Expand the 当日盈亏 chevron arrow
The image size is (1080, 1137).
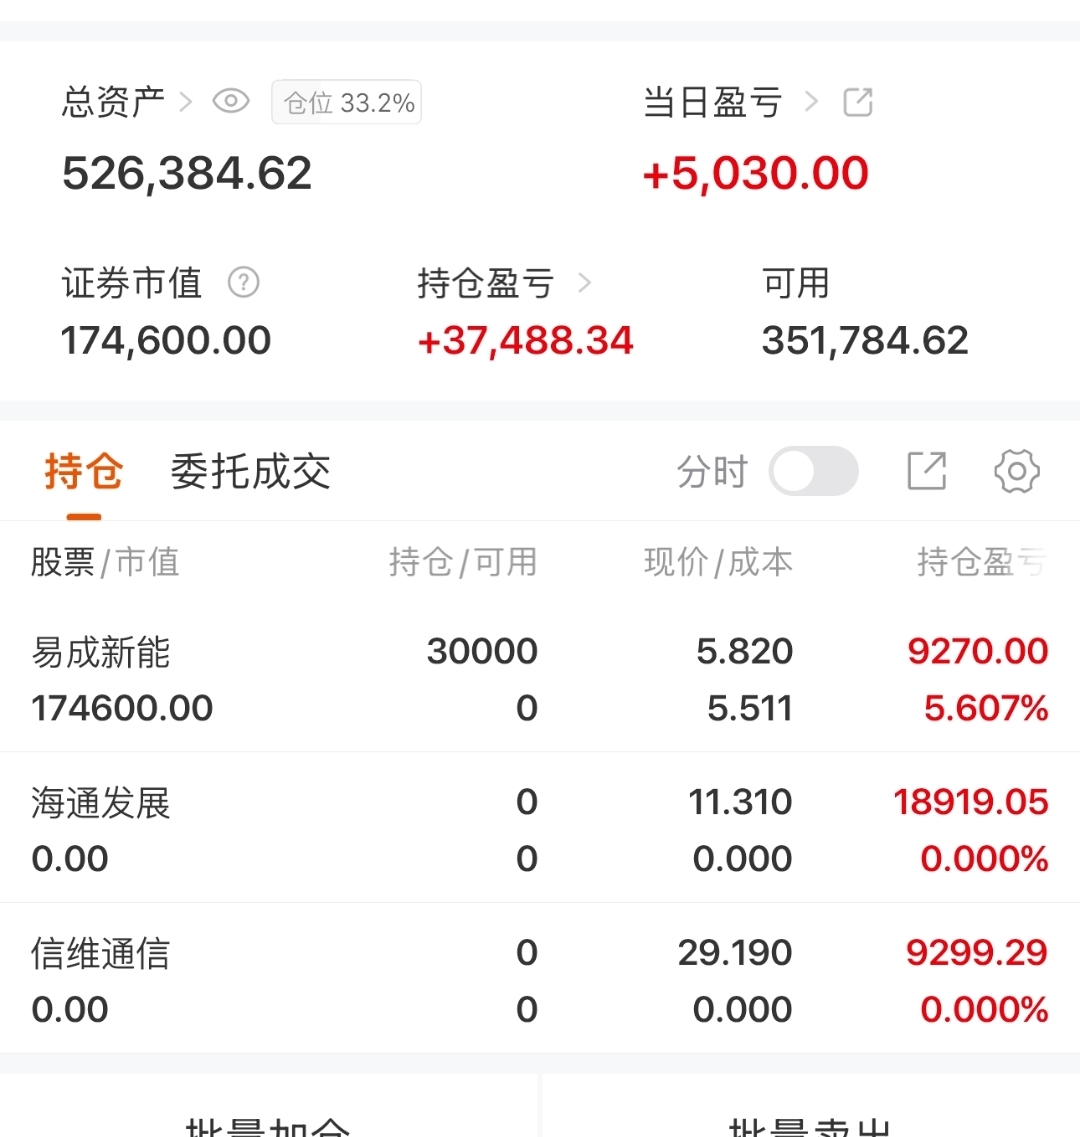click(811, 102)
